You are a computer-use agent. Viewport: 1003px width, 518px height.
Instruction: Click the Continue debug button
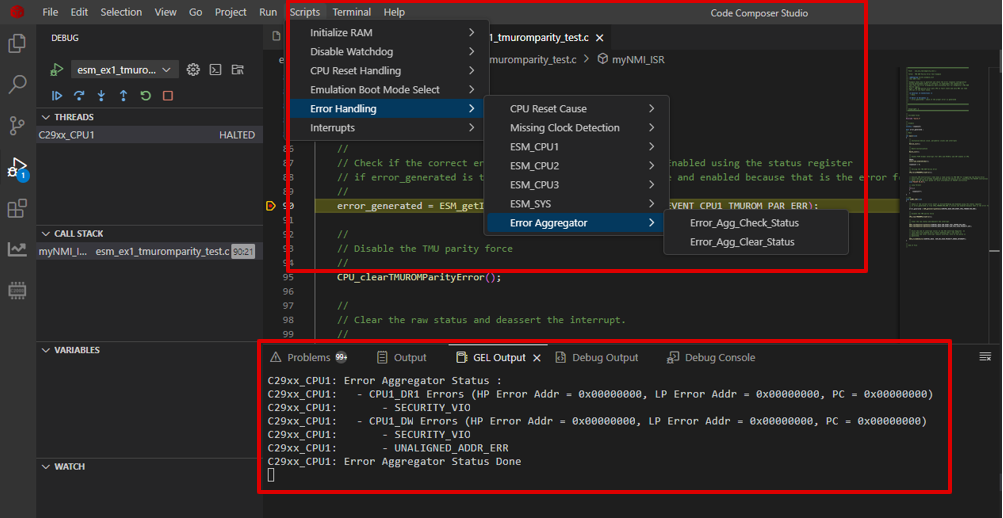[x=57, y=96]
